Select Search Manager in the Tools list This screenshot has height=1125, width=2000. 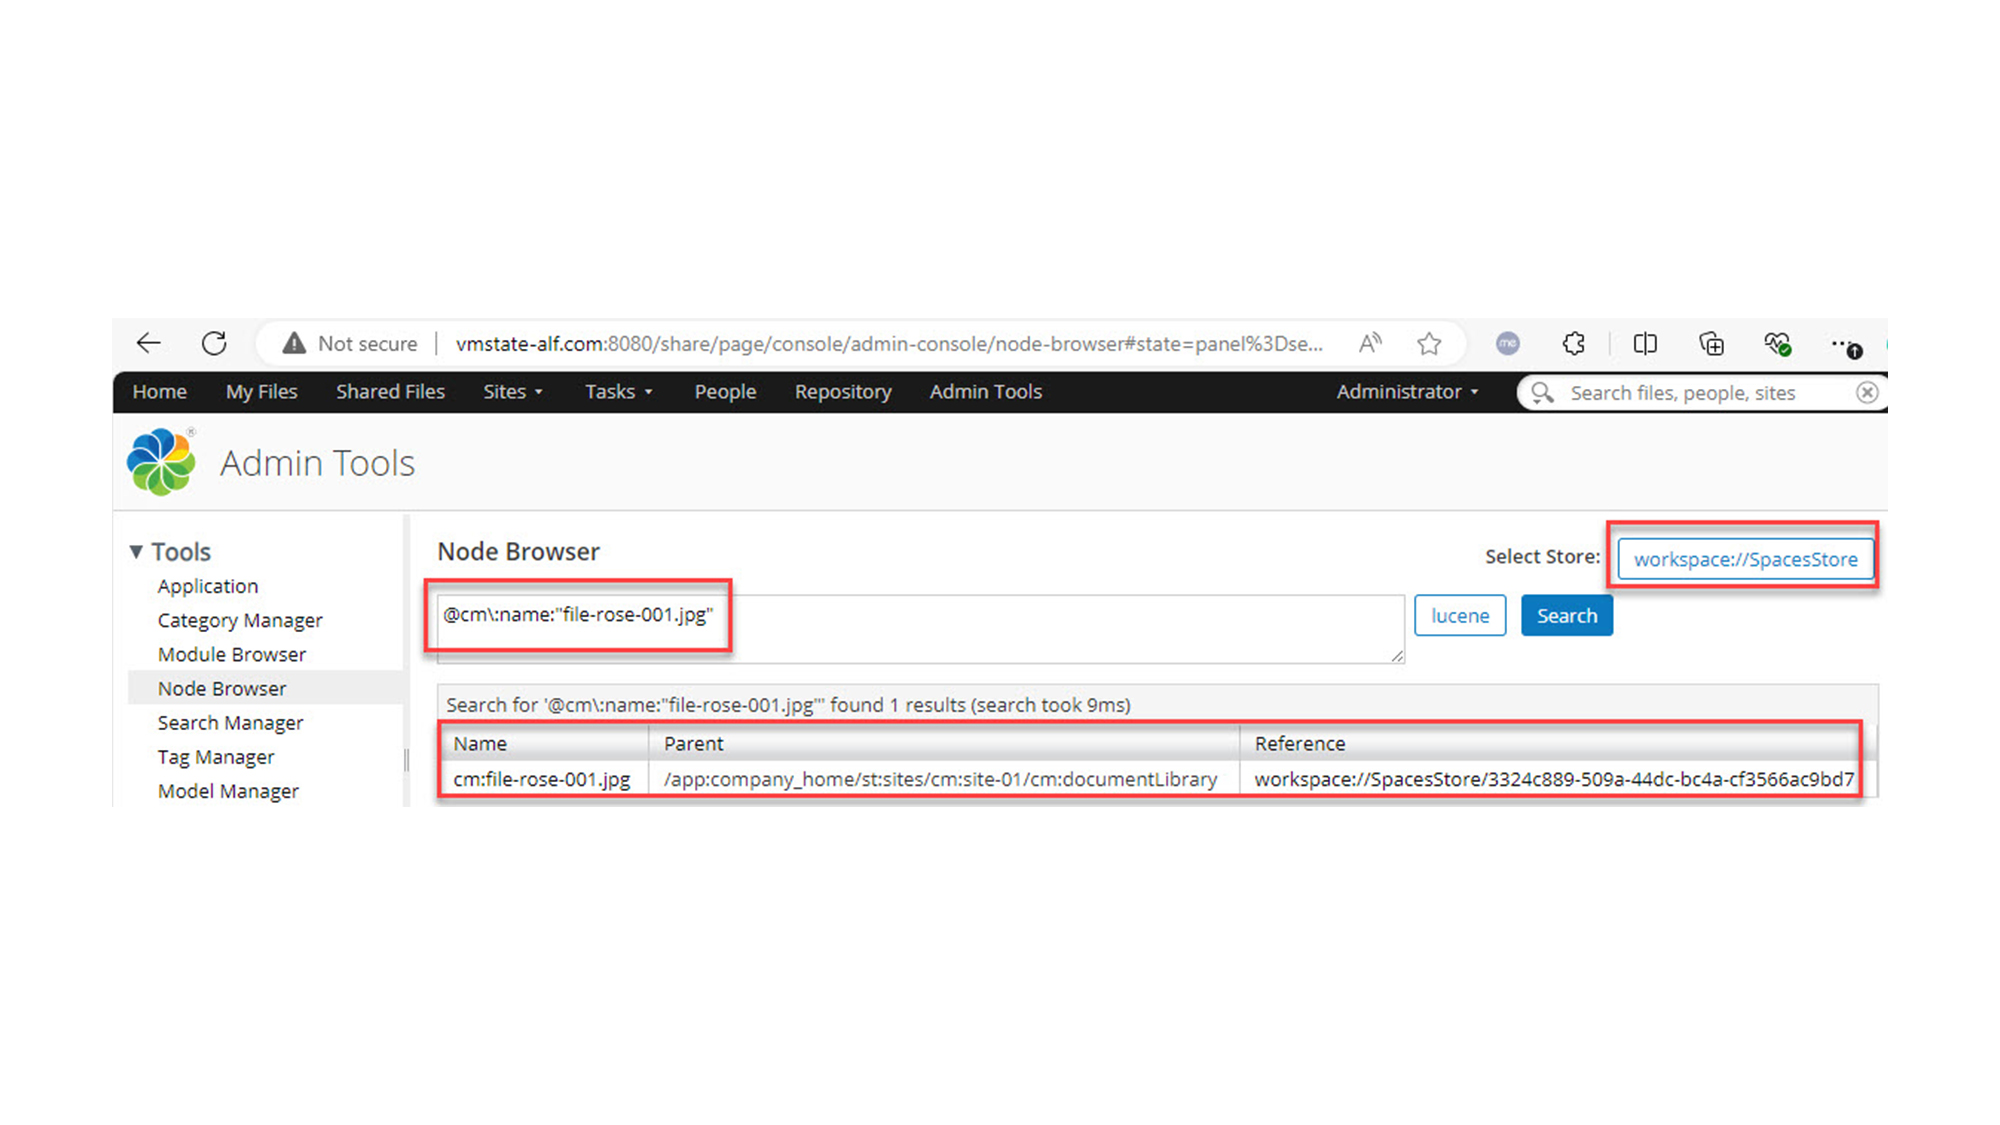click(230, 722)
